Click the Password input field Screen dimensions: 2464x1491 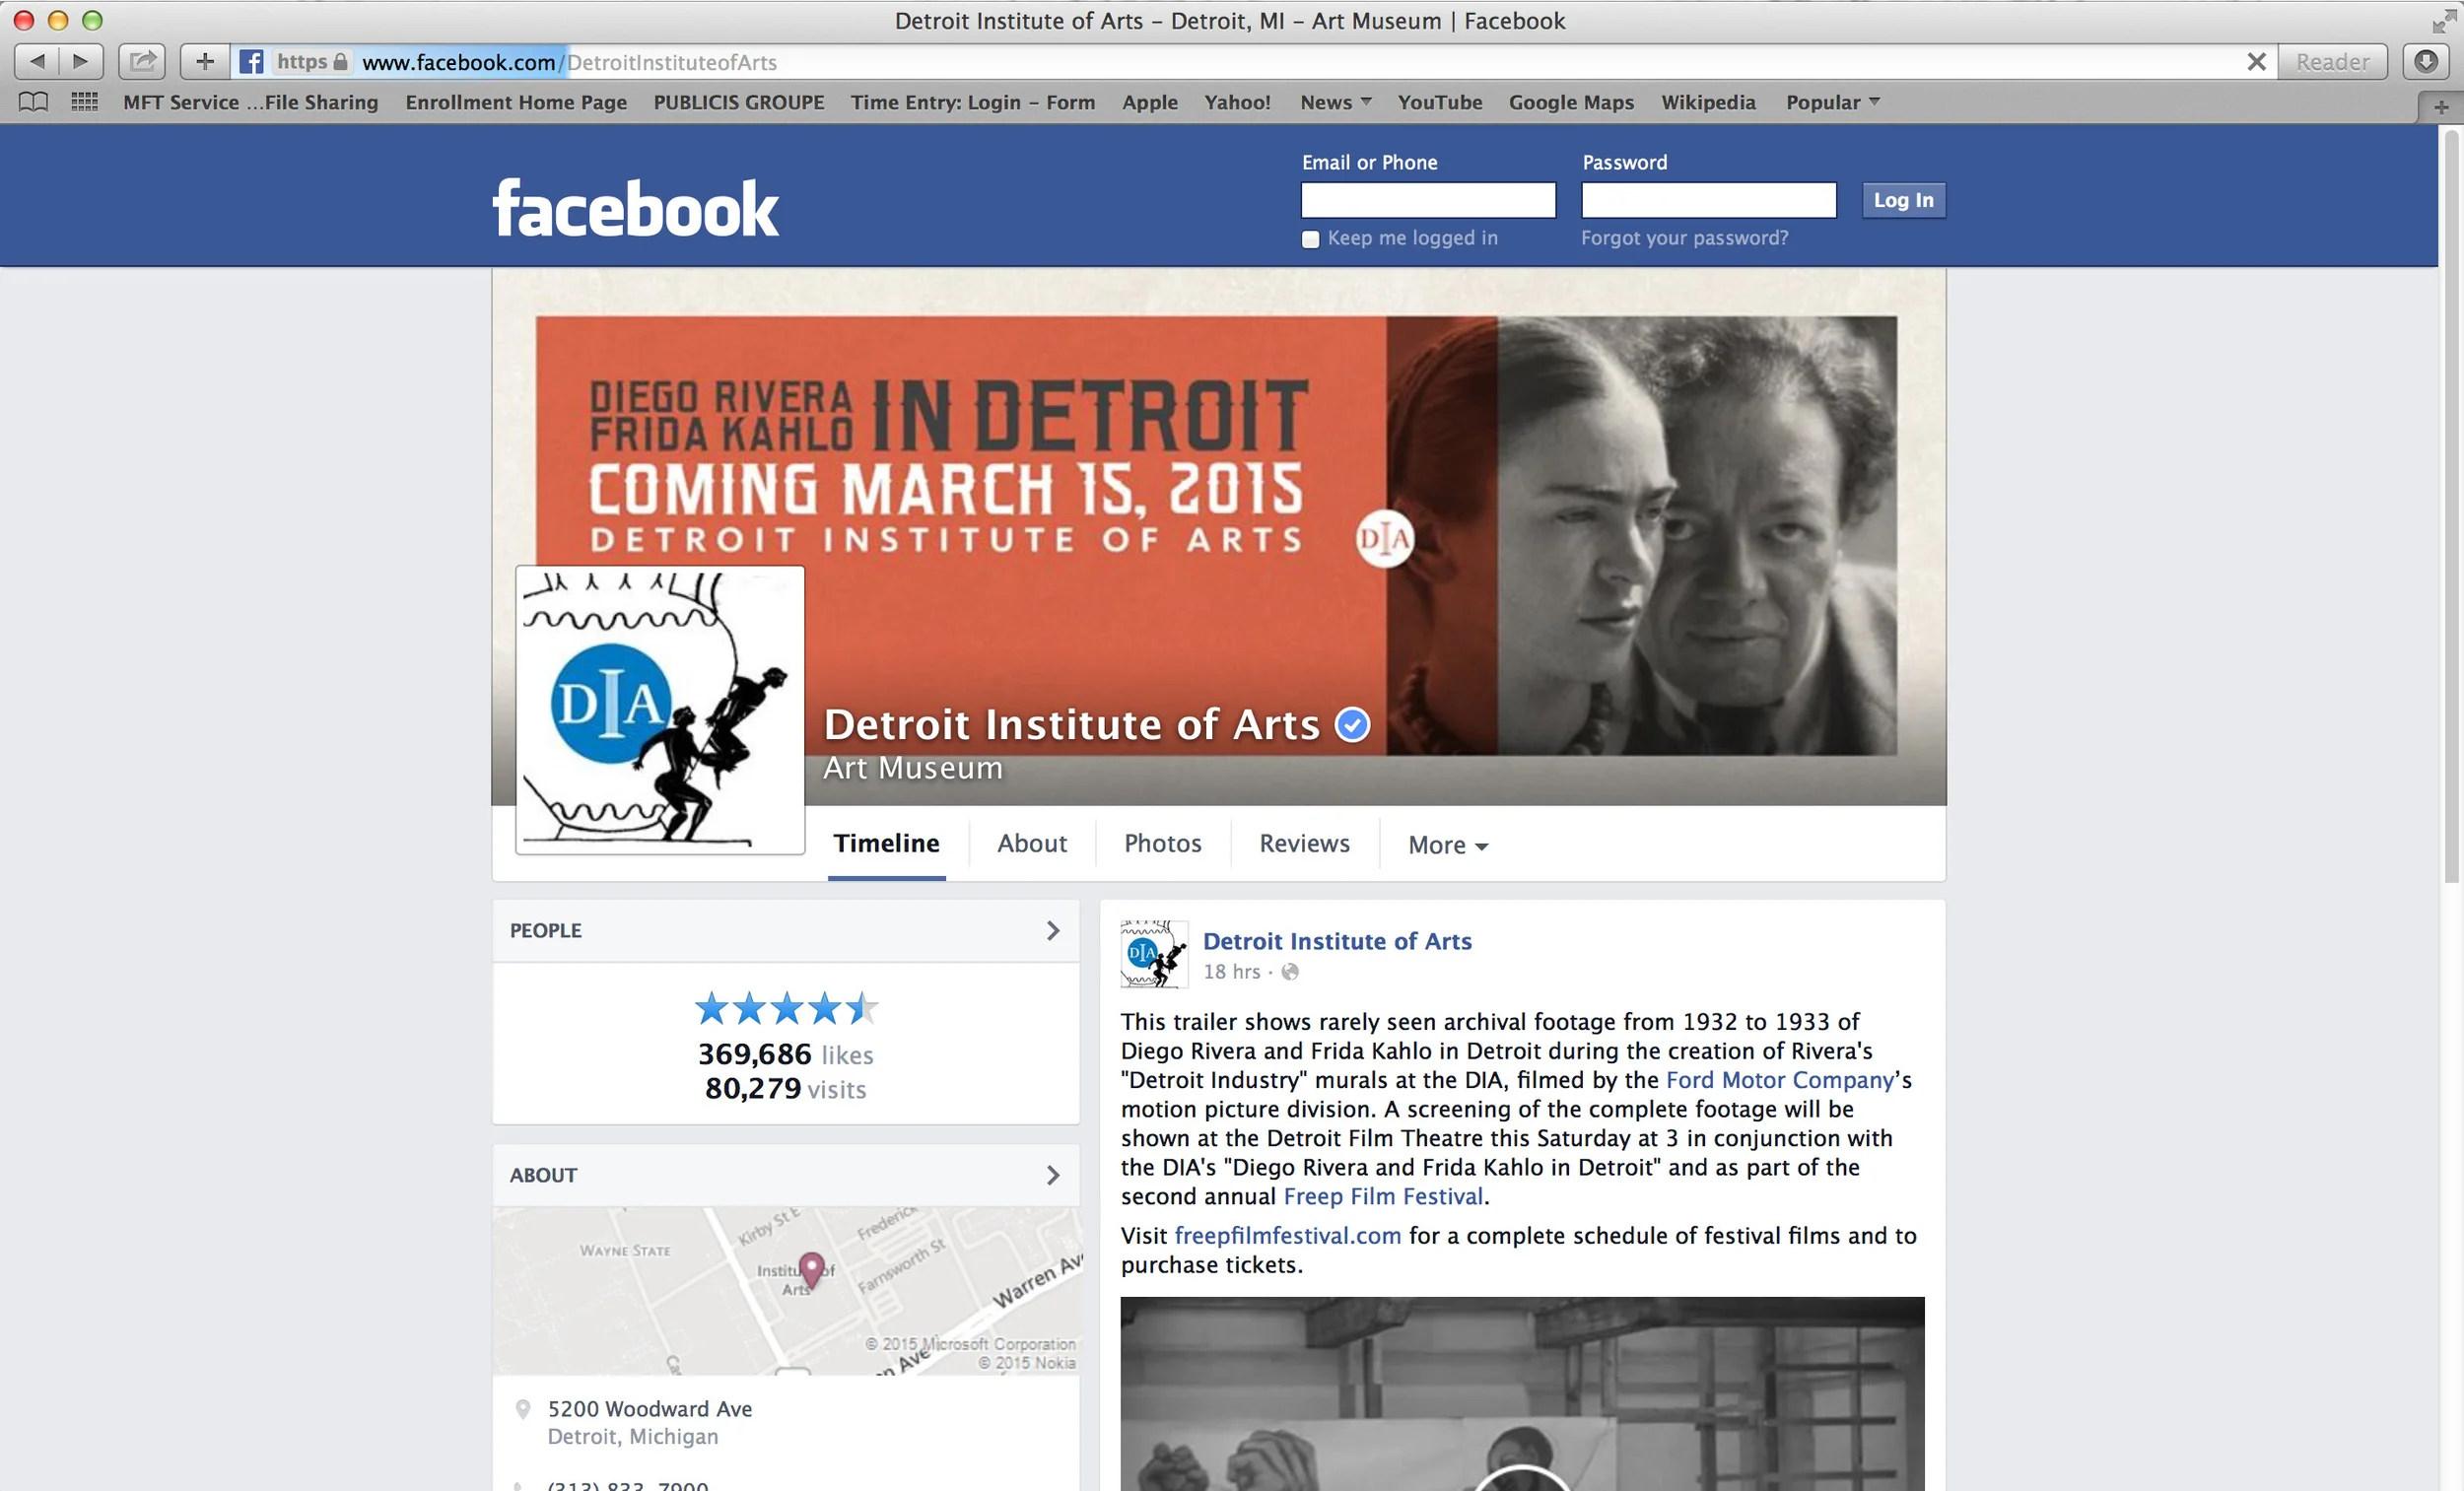(1708, 200)
